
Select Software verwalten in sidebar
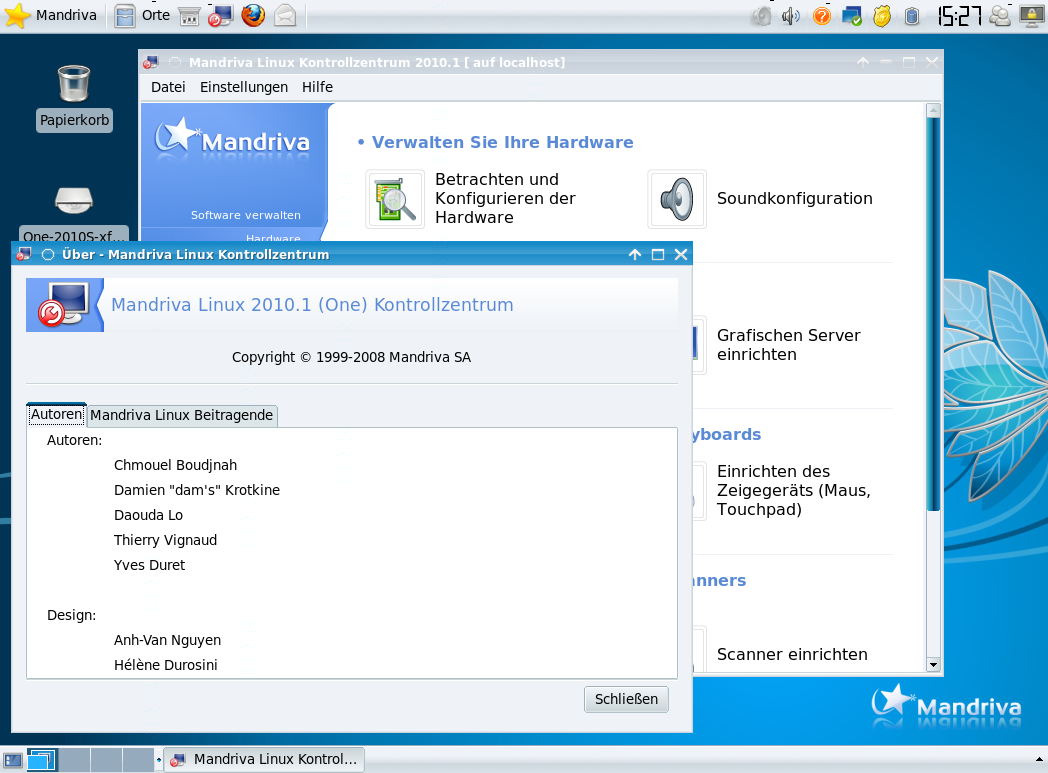(245, 215)
